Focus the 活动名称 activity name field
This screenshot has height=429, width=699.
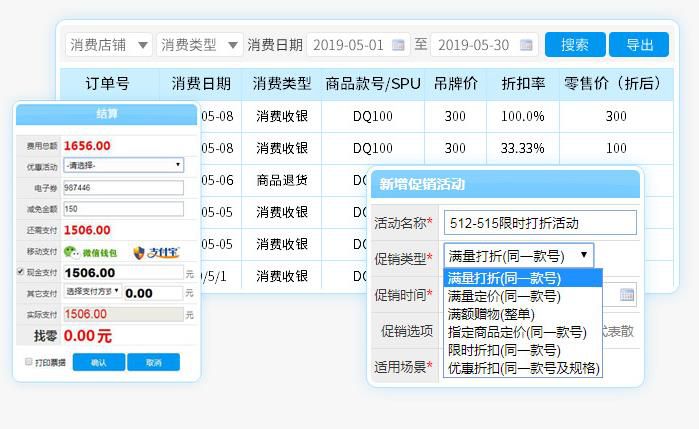coord(540,223)
